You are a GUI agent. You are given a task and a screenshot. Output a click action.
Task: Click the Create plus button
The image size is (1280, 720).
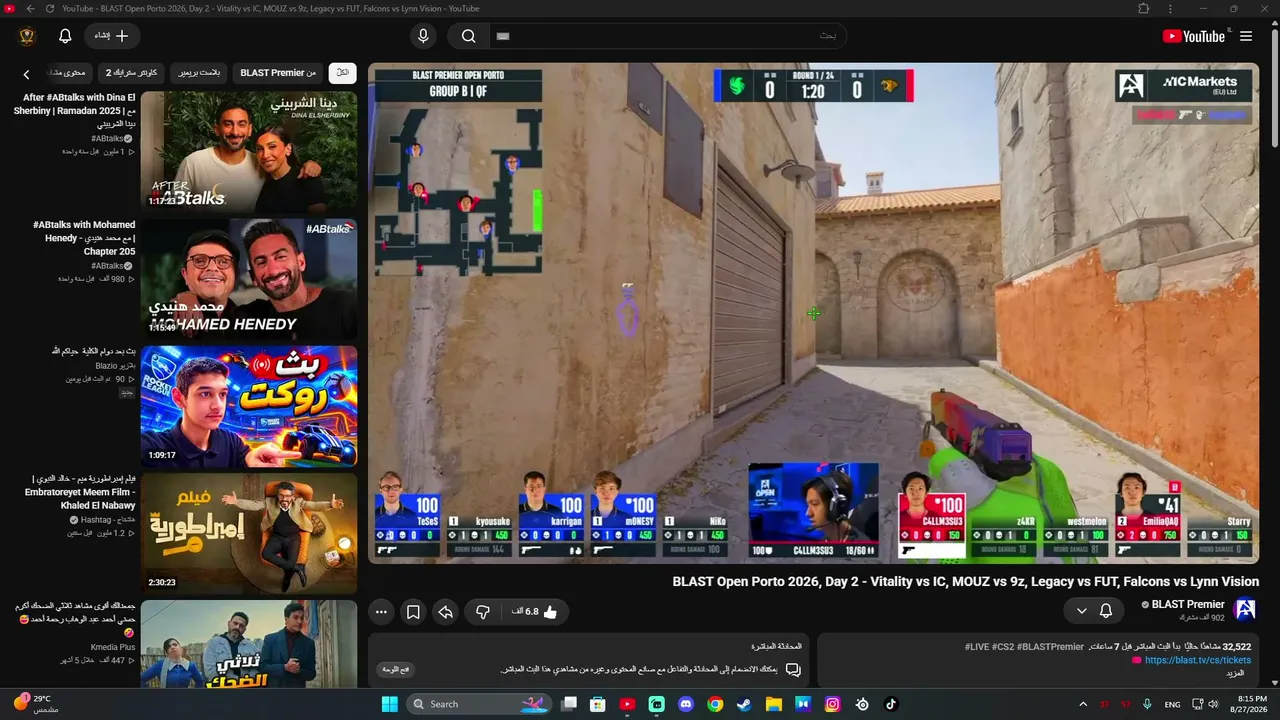pos(112,36)
